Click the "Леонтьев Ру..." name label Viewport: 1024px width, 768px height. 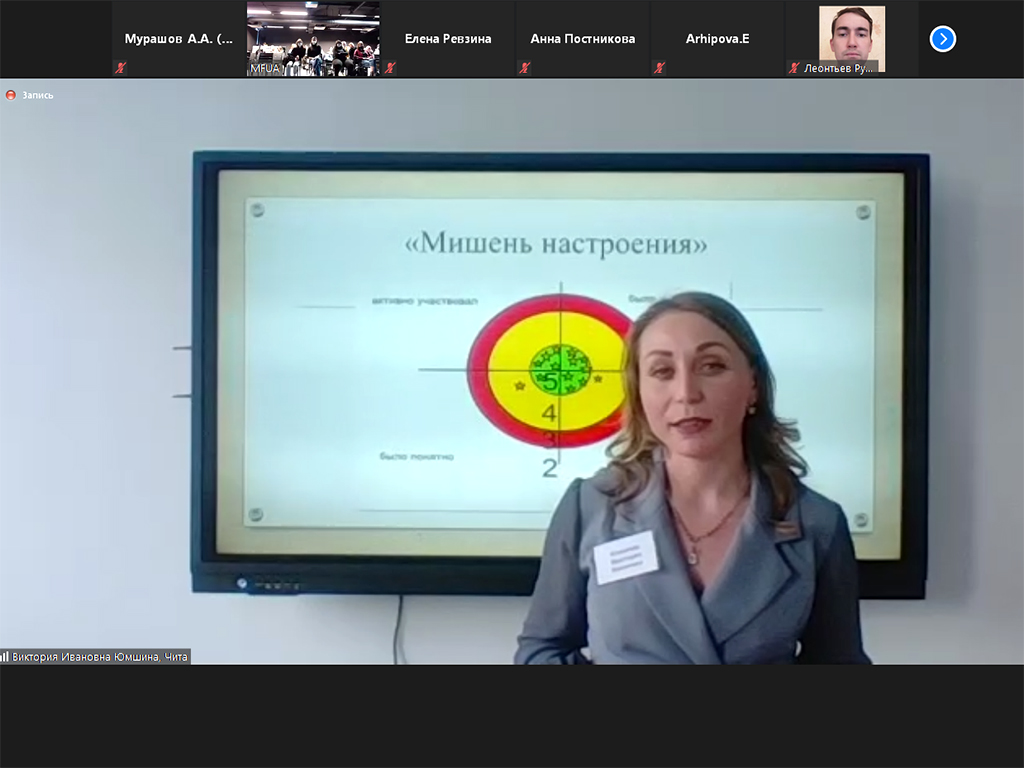838,68
